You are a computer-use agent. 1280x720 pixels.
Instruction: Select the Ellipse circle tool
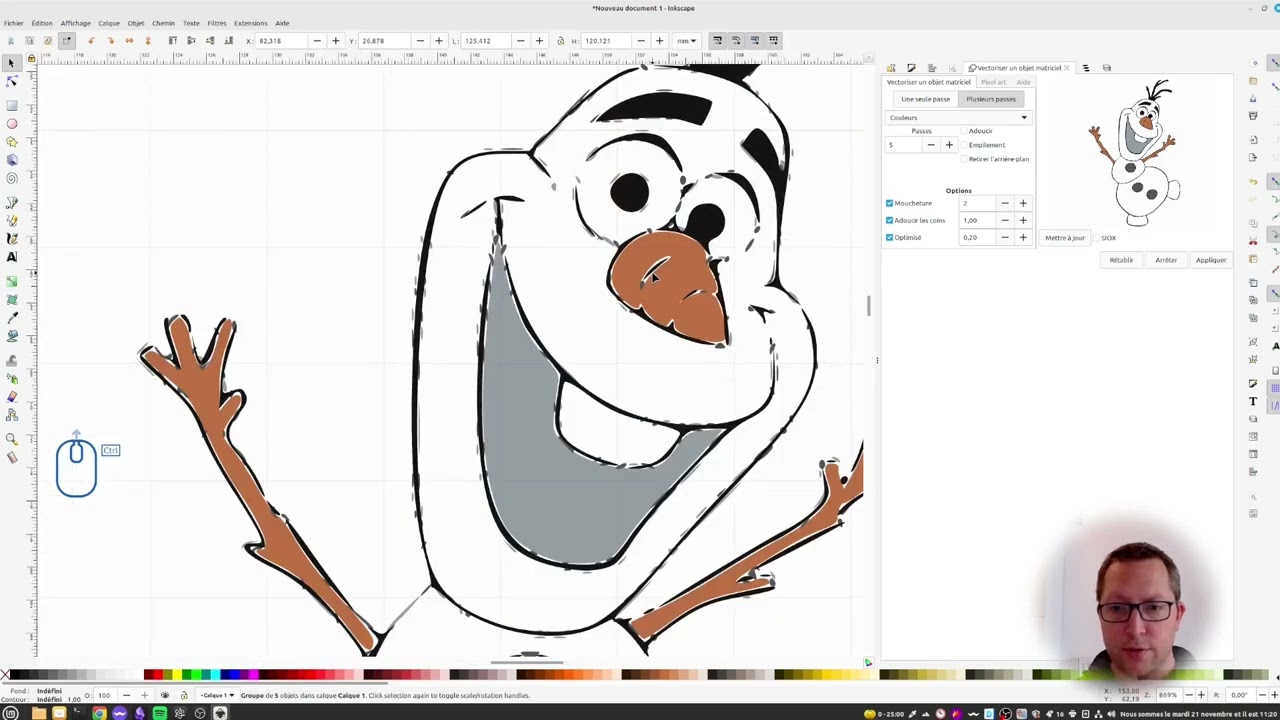click(12, 124)
